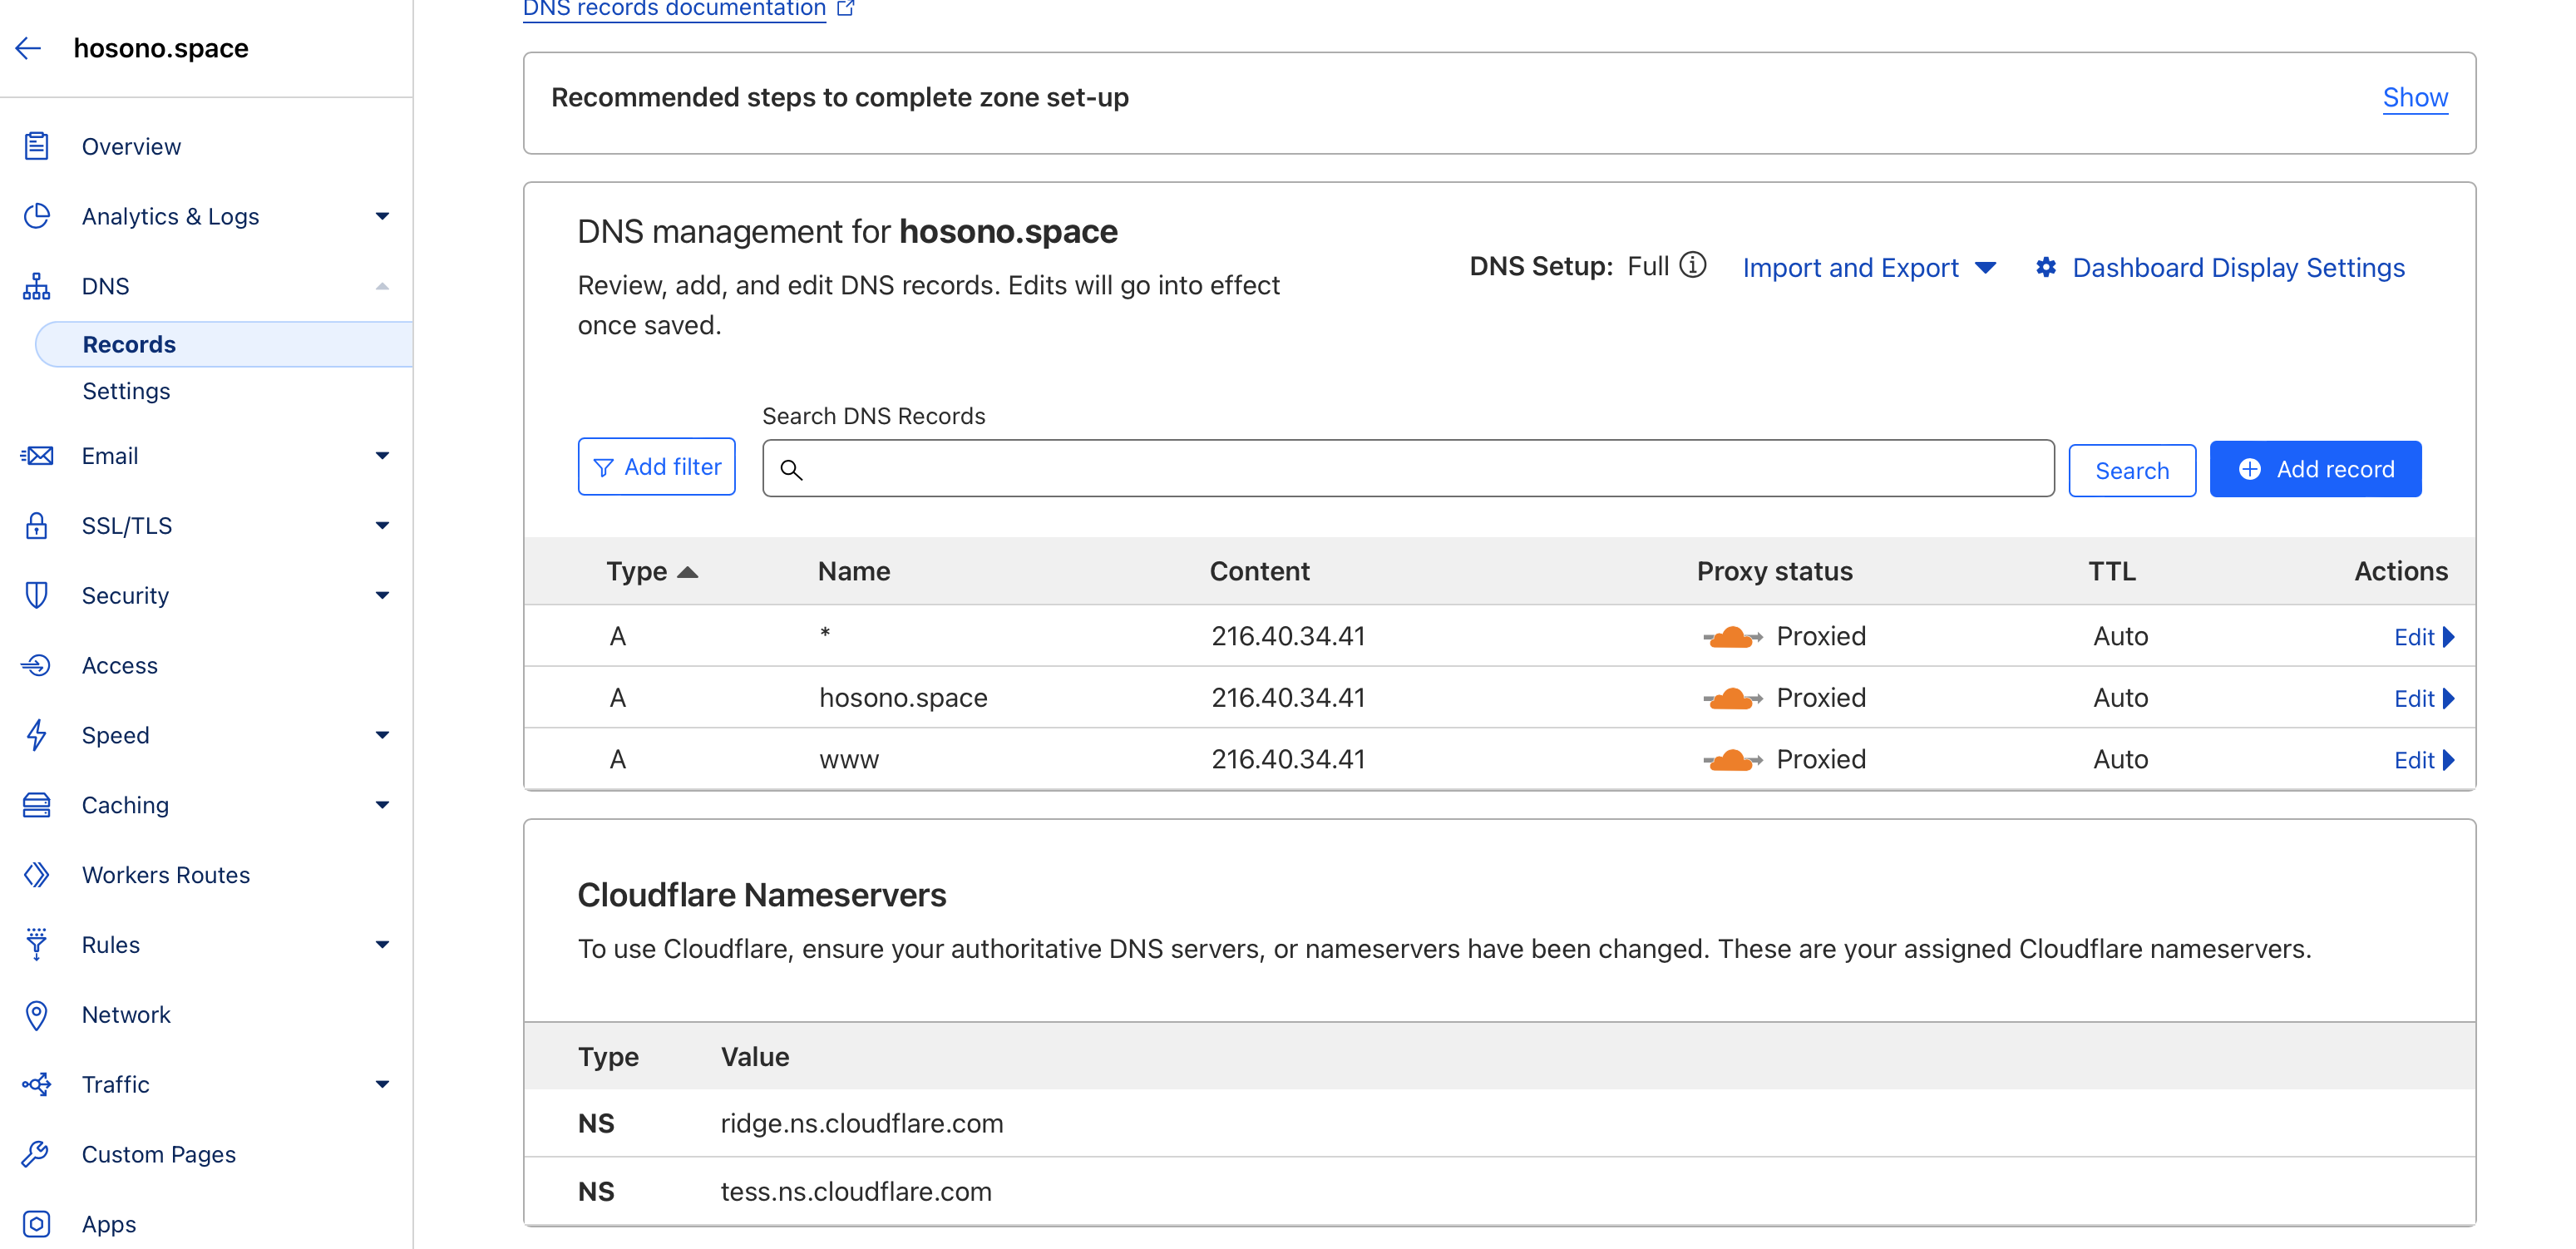Click the Content column header

click(x=1259, y=571)
